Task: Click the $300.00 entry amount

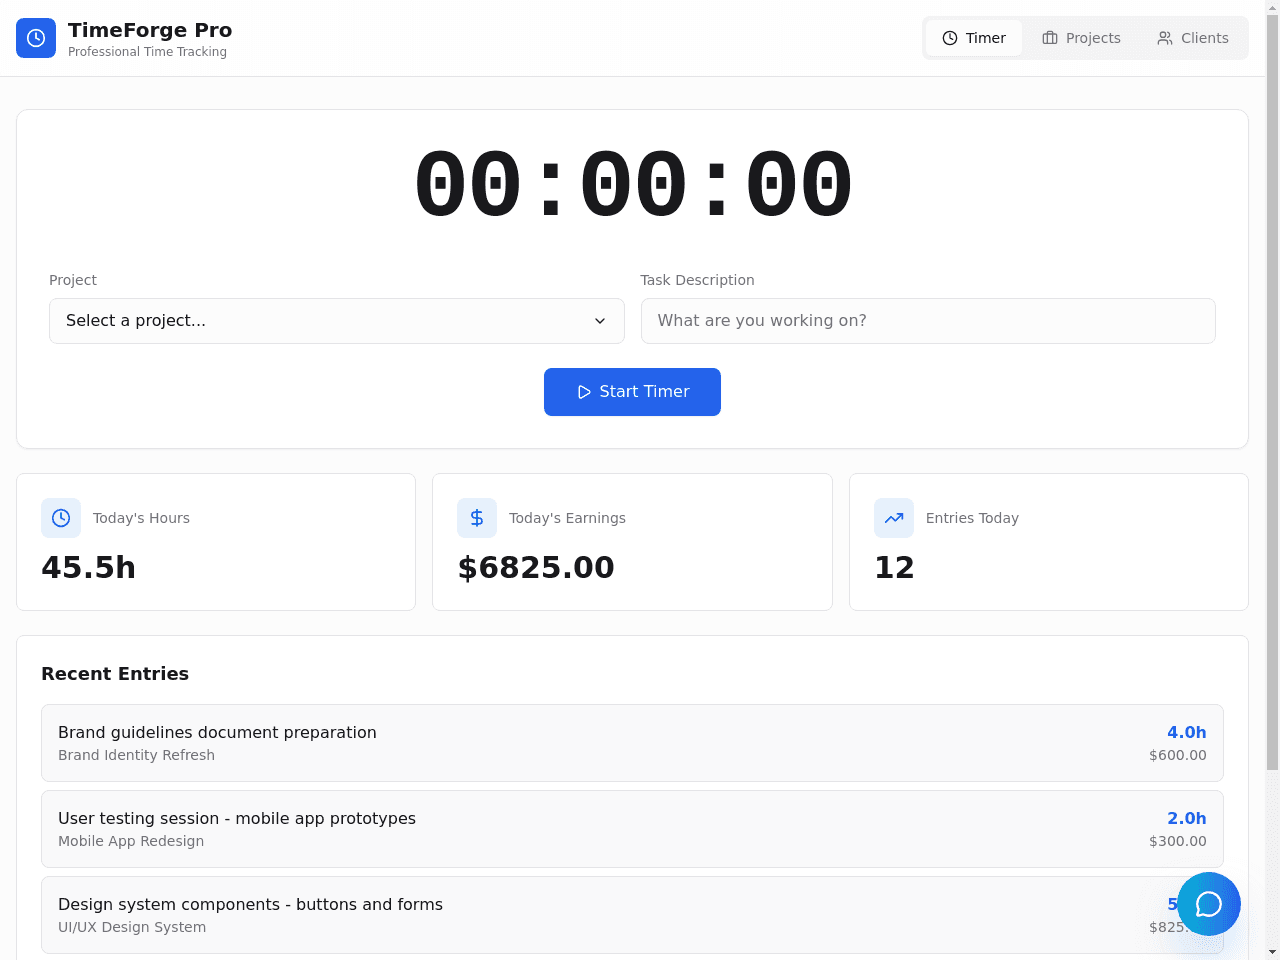Action: point(1178,841)
